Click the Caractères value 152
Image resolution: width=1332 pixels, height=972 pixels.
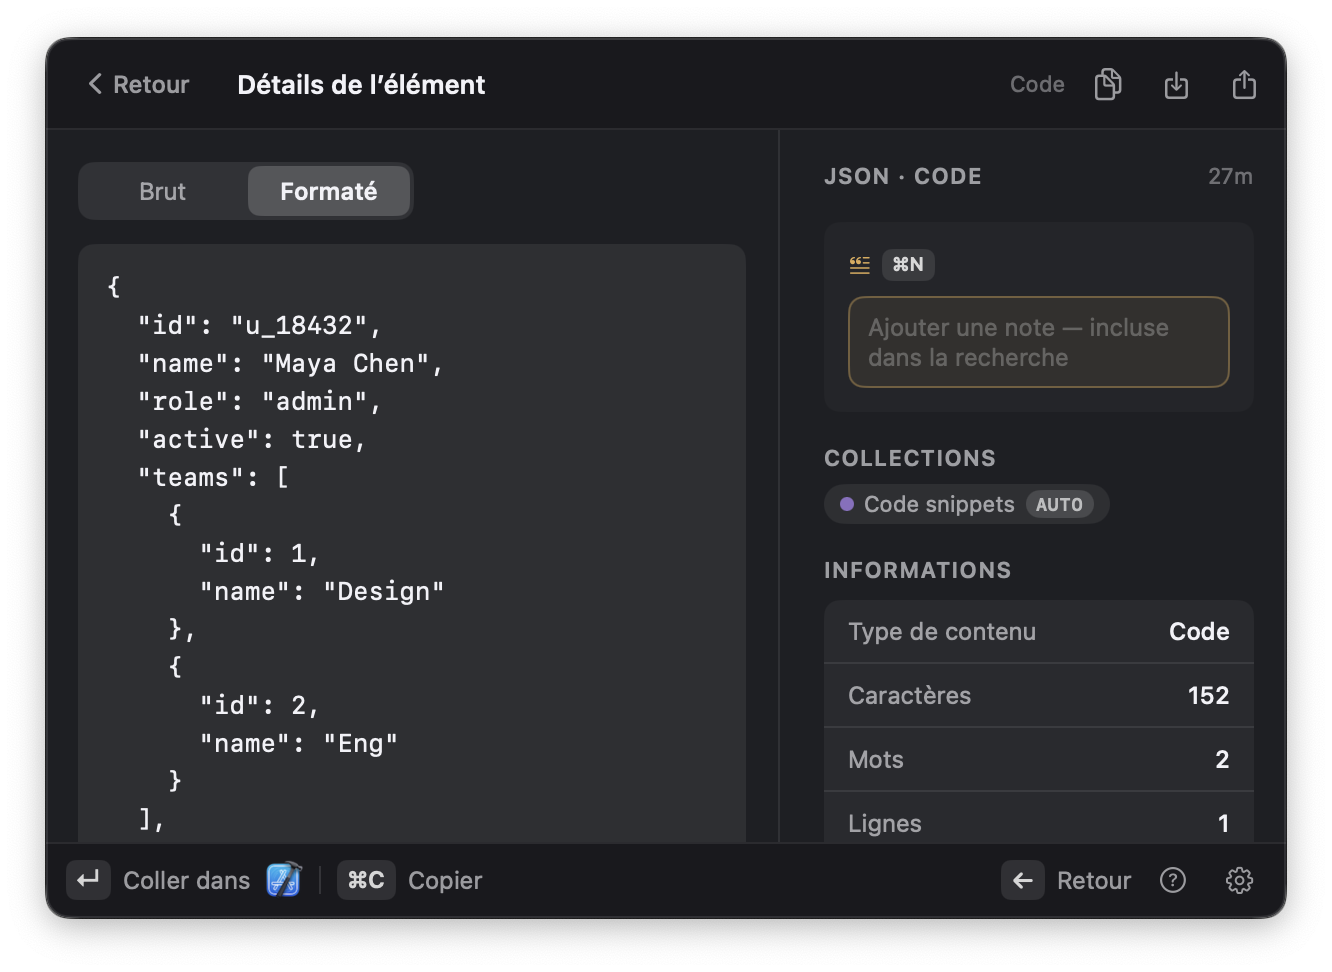point(1208,695)
